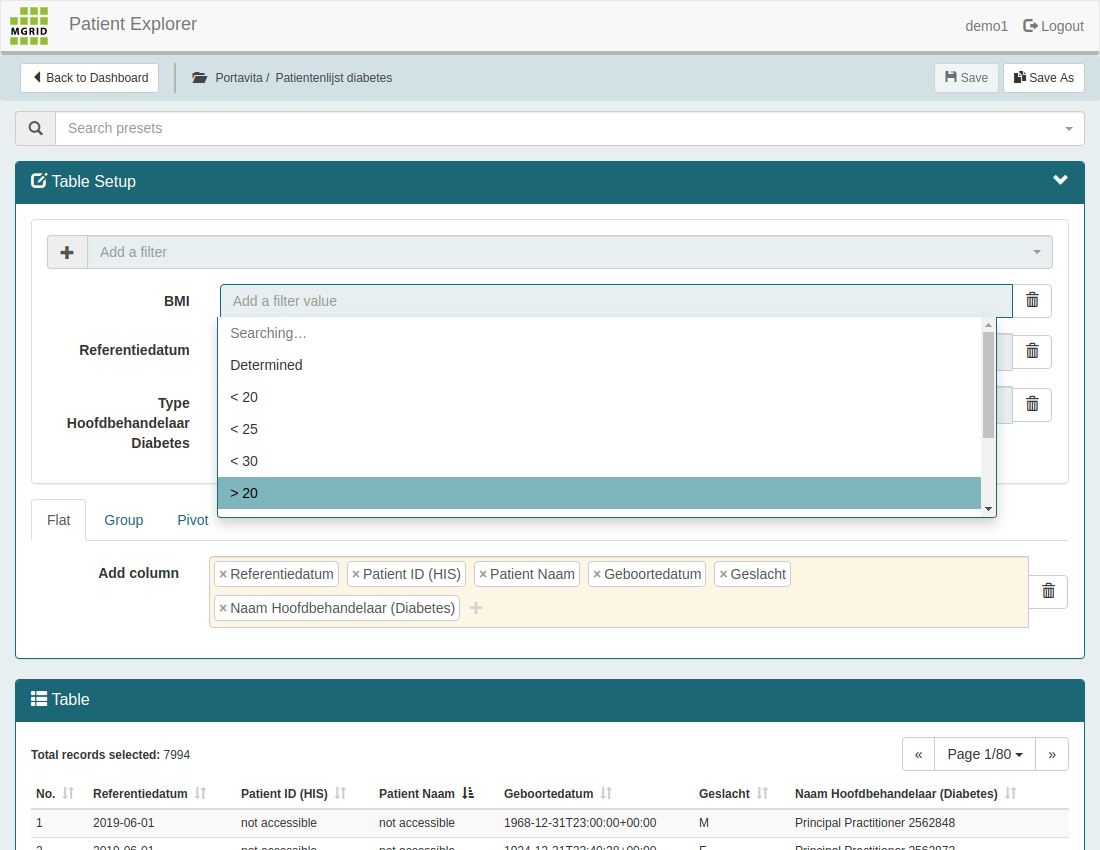The width and height of the screenshot is (1100, 850).
Task: Remove Naam Hoofdbehandelaar (Diabetes) column tag
Action: (x=223, y=608)
